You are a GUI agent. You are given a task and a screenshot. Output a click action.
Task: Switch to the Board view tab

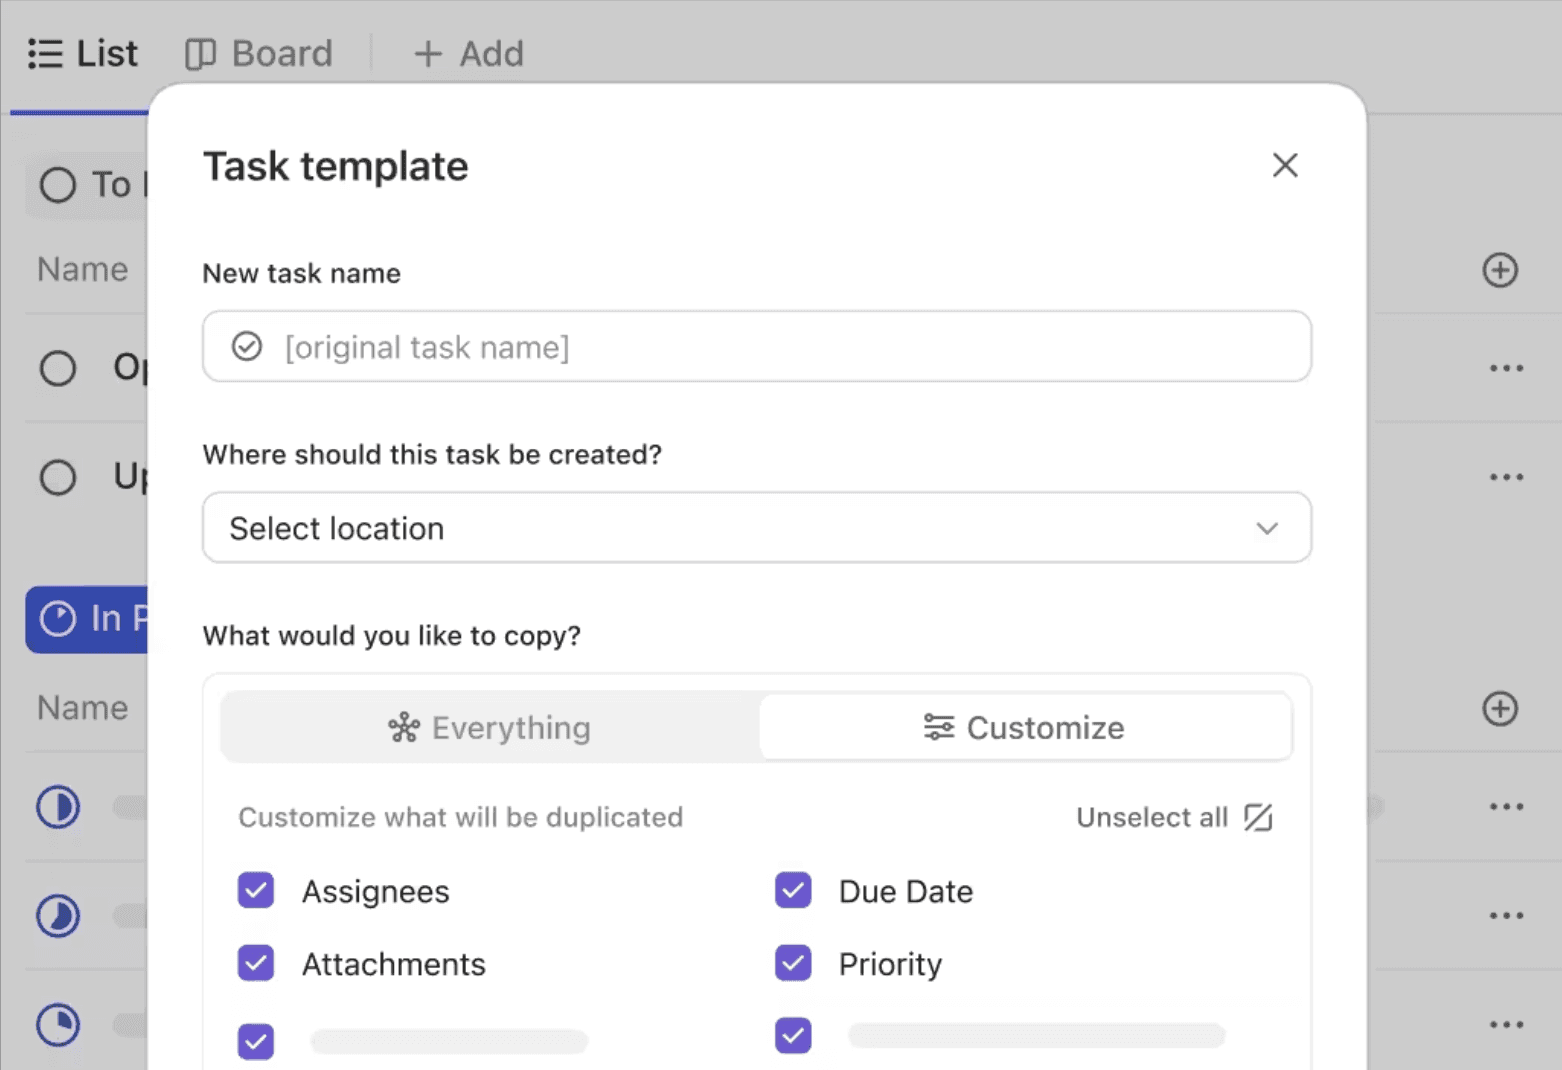coord(259,53)
